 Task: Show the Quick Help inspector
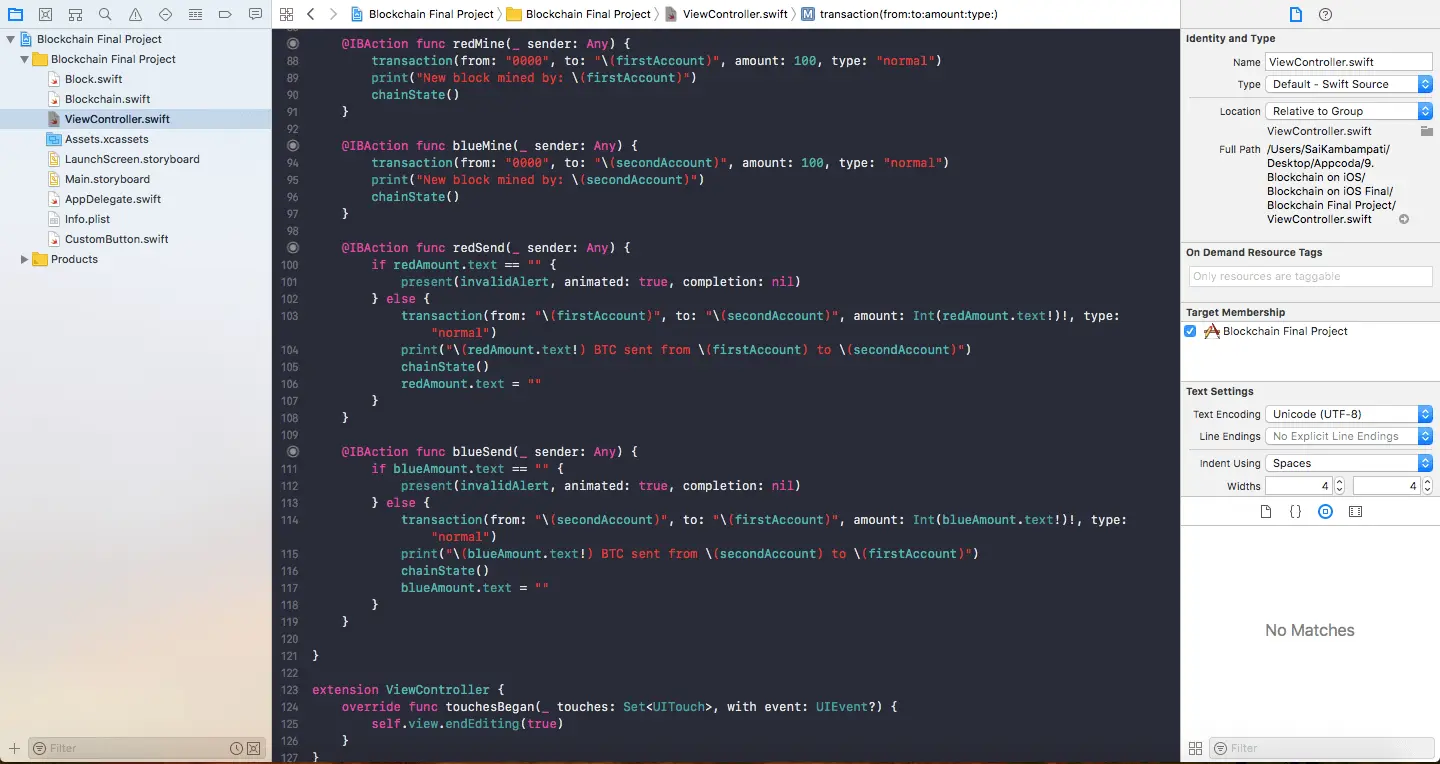click(x=1325, y=15)
